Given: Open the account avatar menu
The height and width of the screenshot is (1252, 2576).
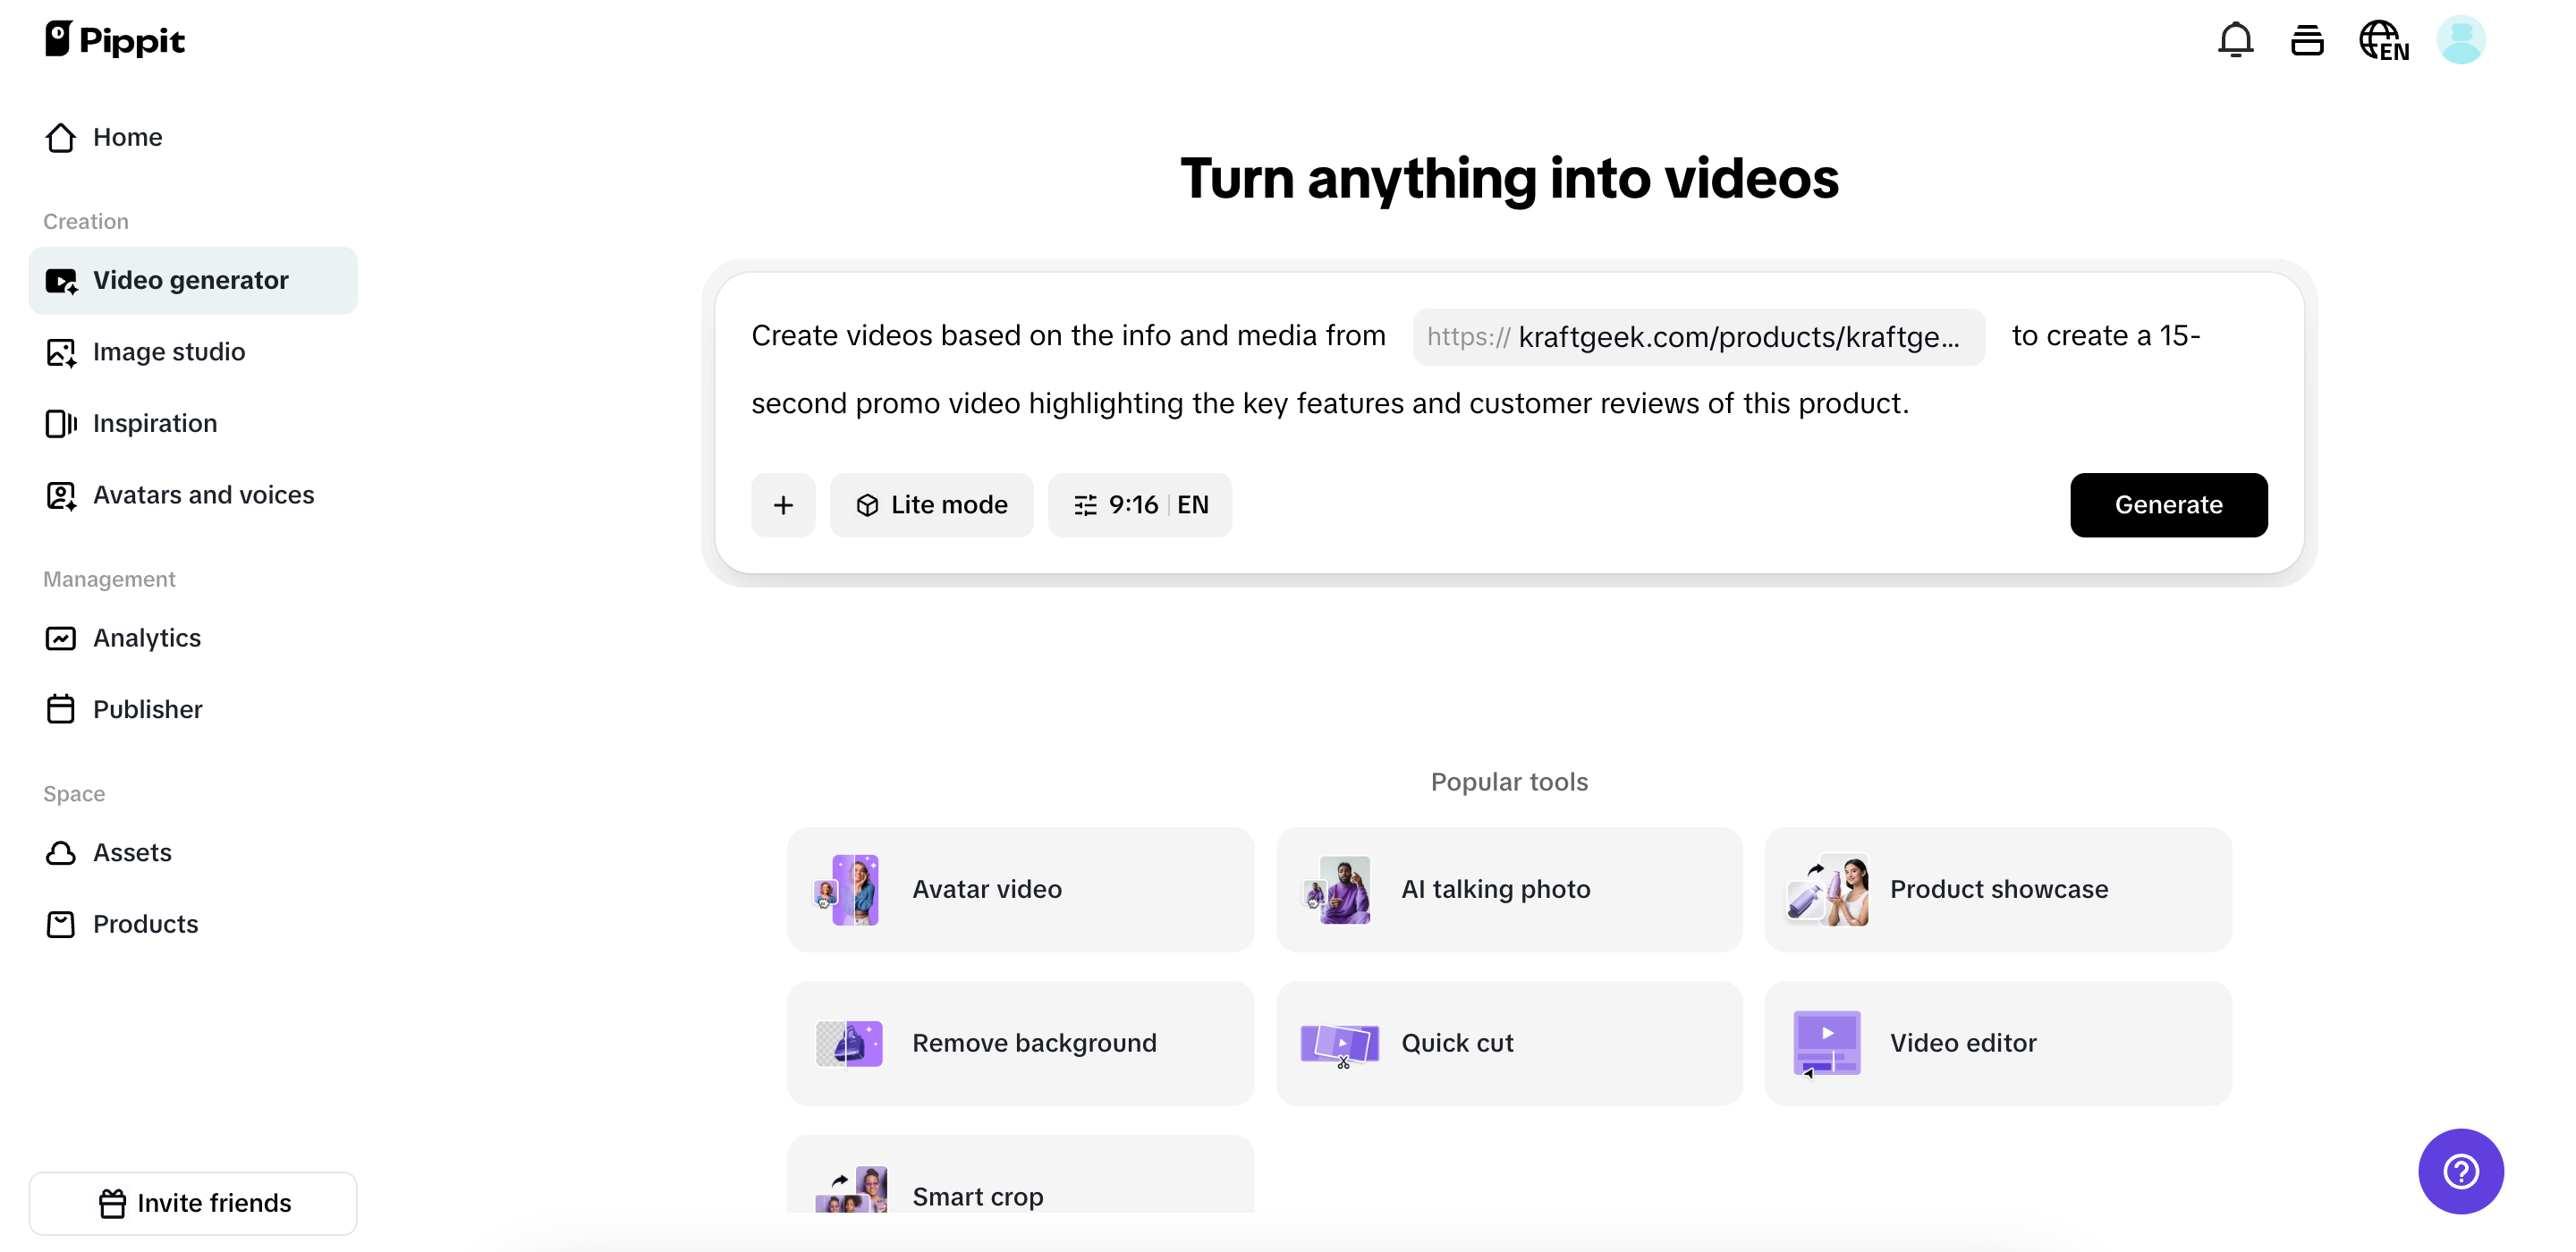Looking at the screenshot, I should [x=2462, y=40].
